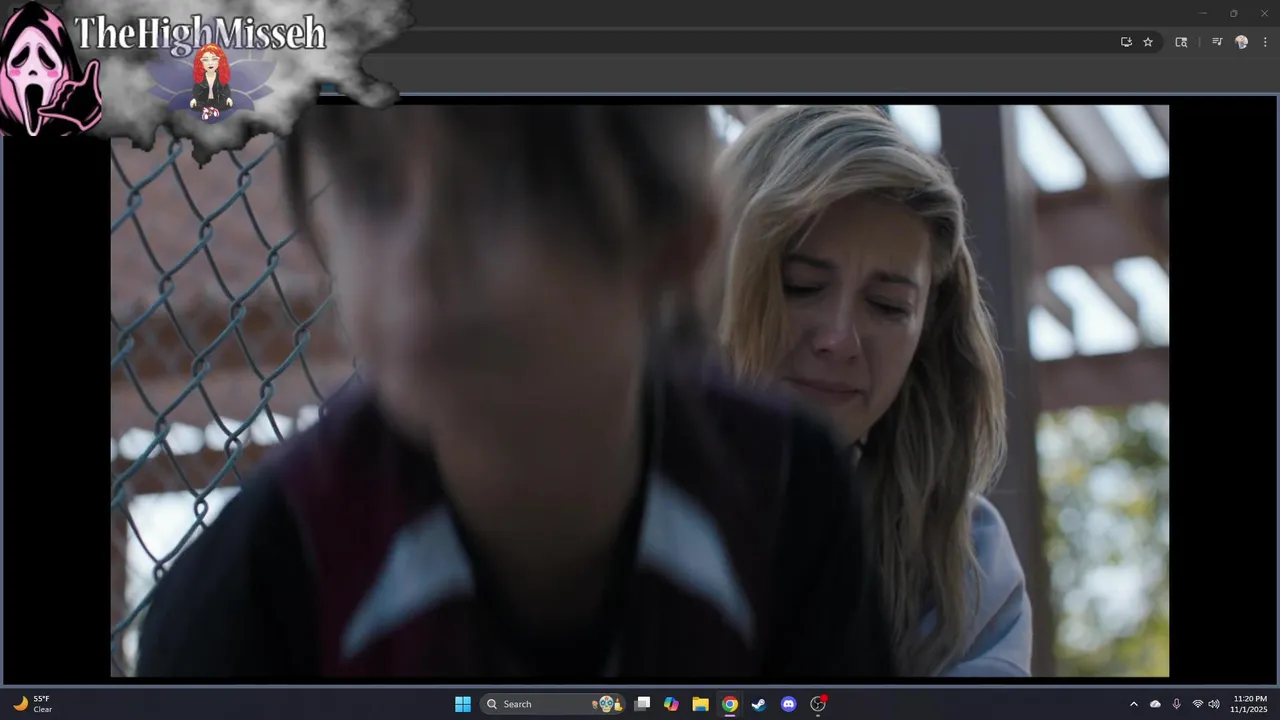Minimize the Chrome window

click(x=1203, y=13)
